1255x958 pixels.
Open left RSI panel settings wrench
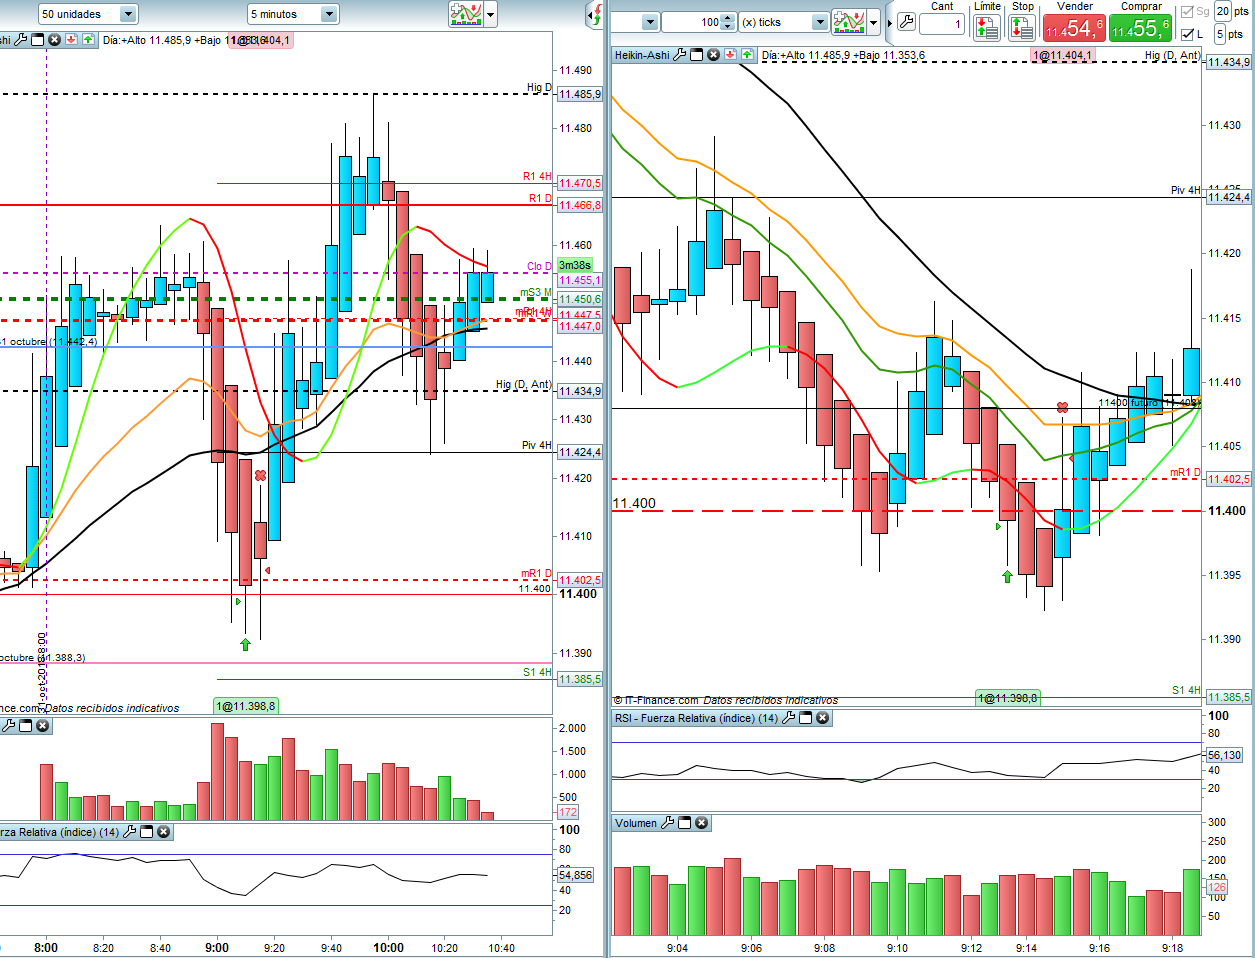(129, 832)
